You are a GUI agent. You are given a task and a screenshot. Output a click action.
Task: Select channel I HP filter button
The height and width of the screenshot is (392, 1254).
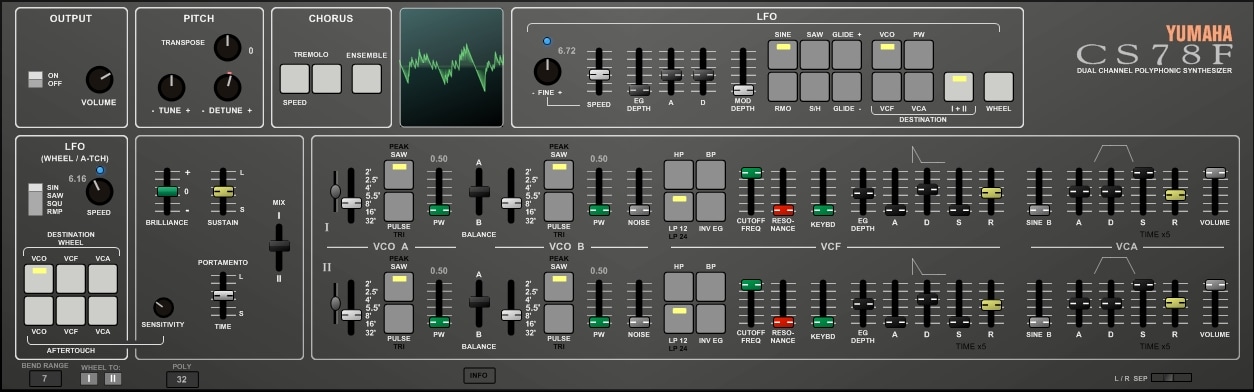coord(679,174)
